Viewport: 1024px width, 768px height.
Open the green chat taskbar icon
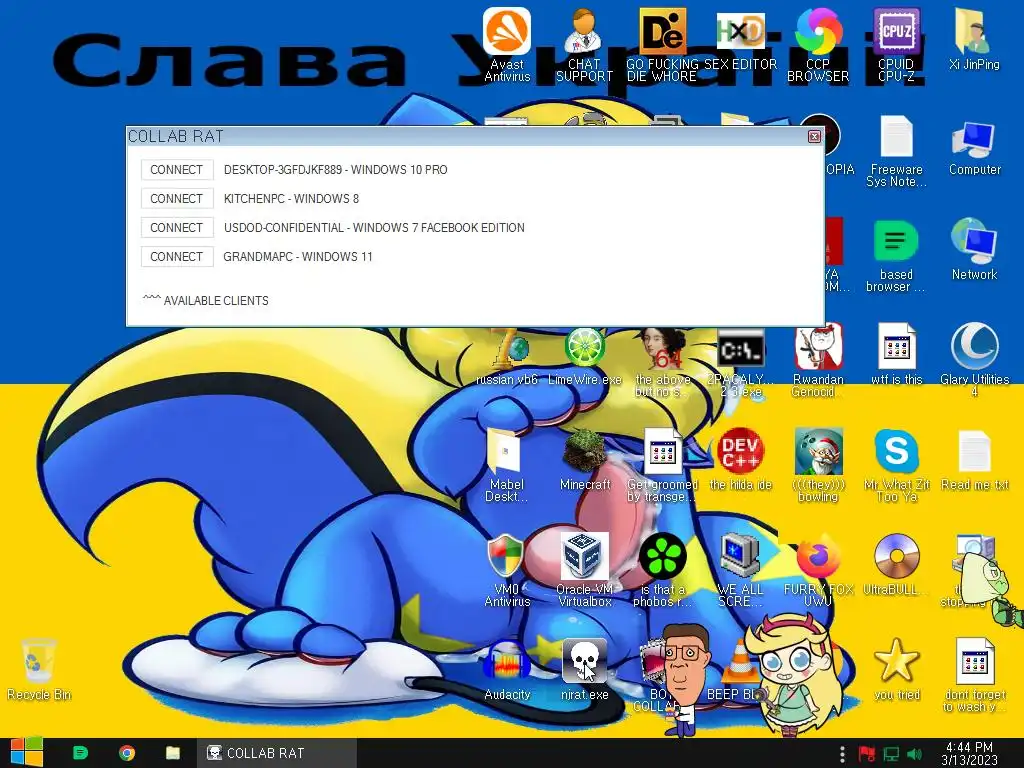coord(80,753)
